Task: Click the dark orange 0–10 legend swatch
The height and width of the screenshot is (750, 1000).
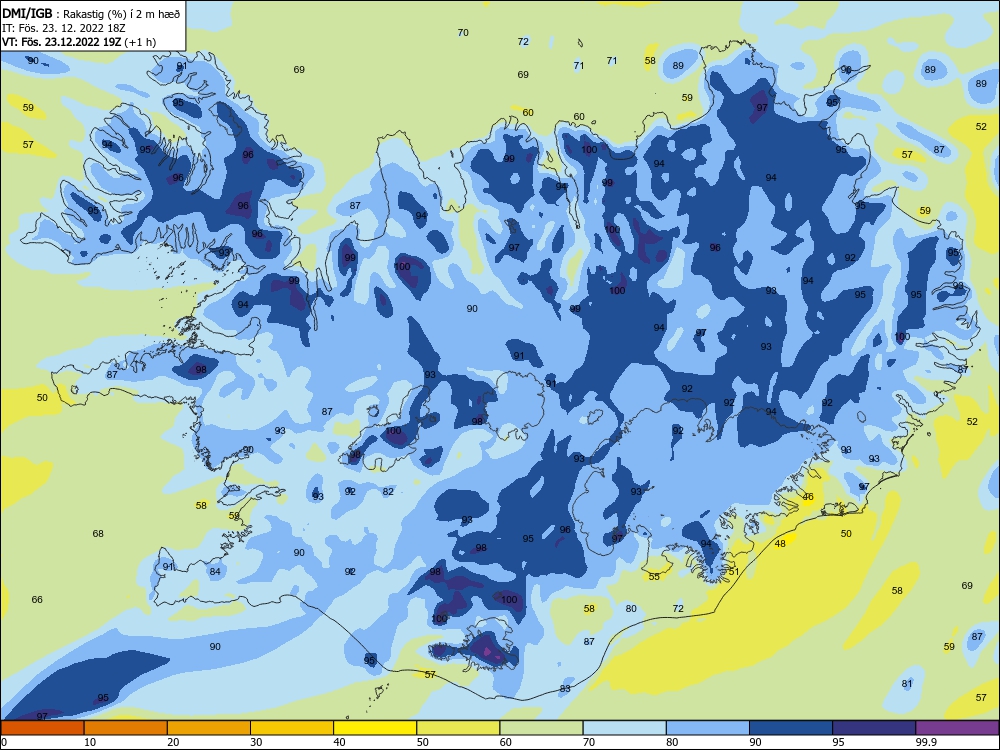Action: tap(43, 728)
